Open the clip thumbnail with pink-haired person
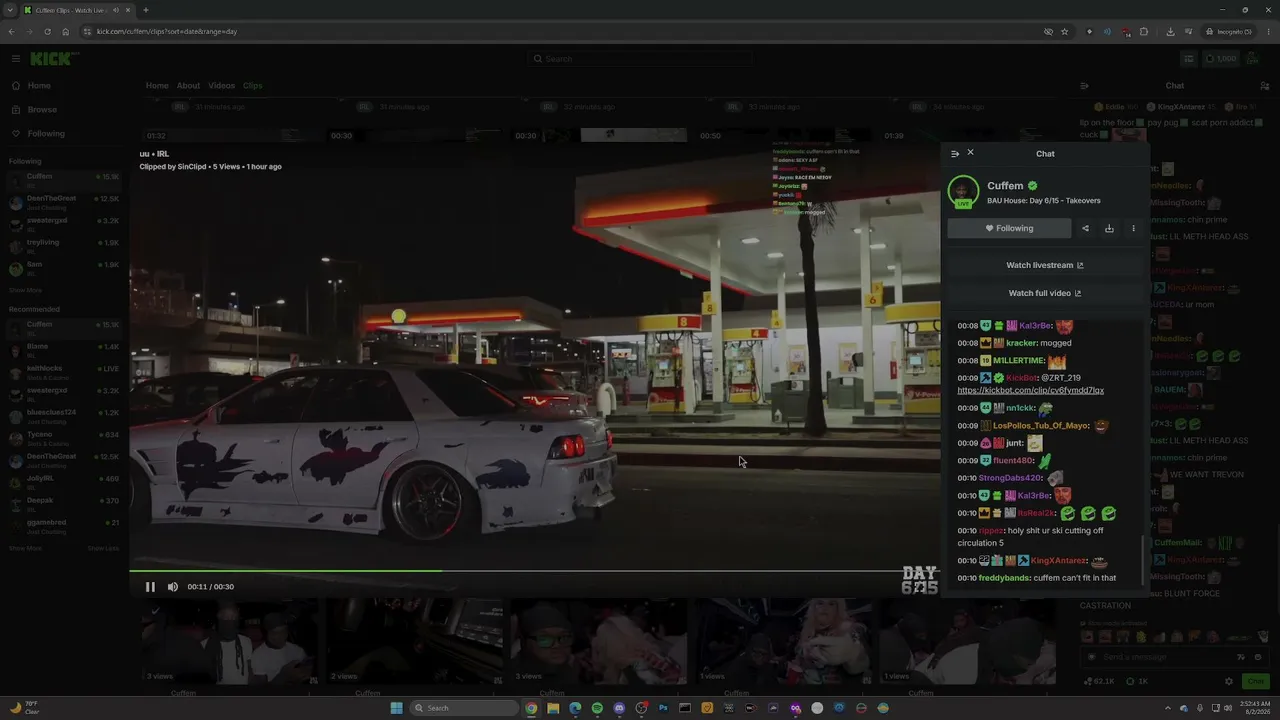 (783, 643)
